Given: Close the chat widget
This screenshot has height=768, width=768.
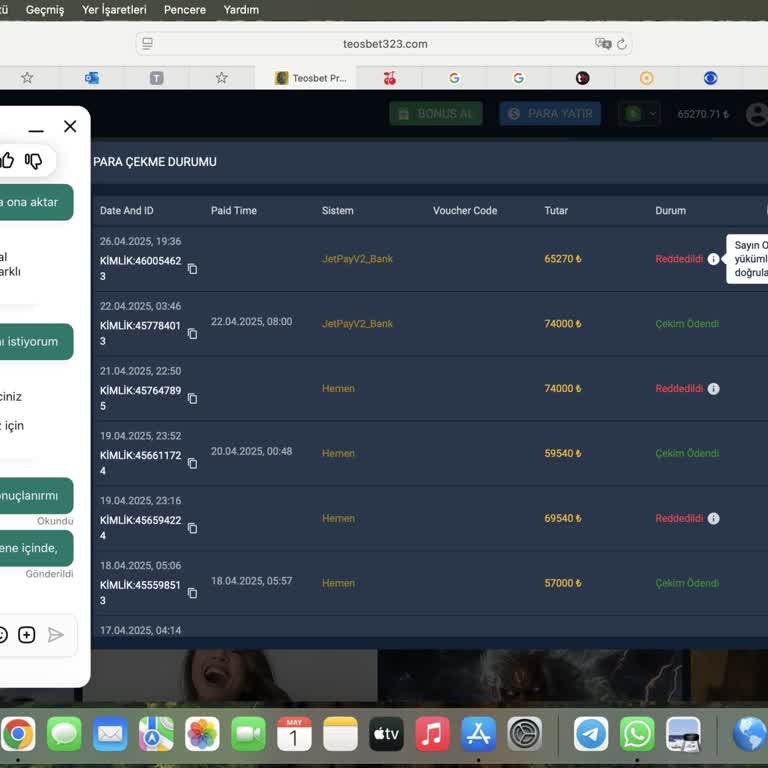Looking at the screenshot, I should pos(70,126).
